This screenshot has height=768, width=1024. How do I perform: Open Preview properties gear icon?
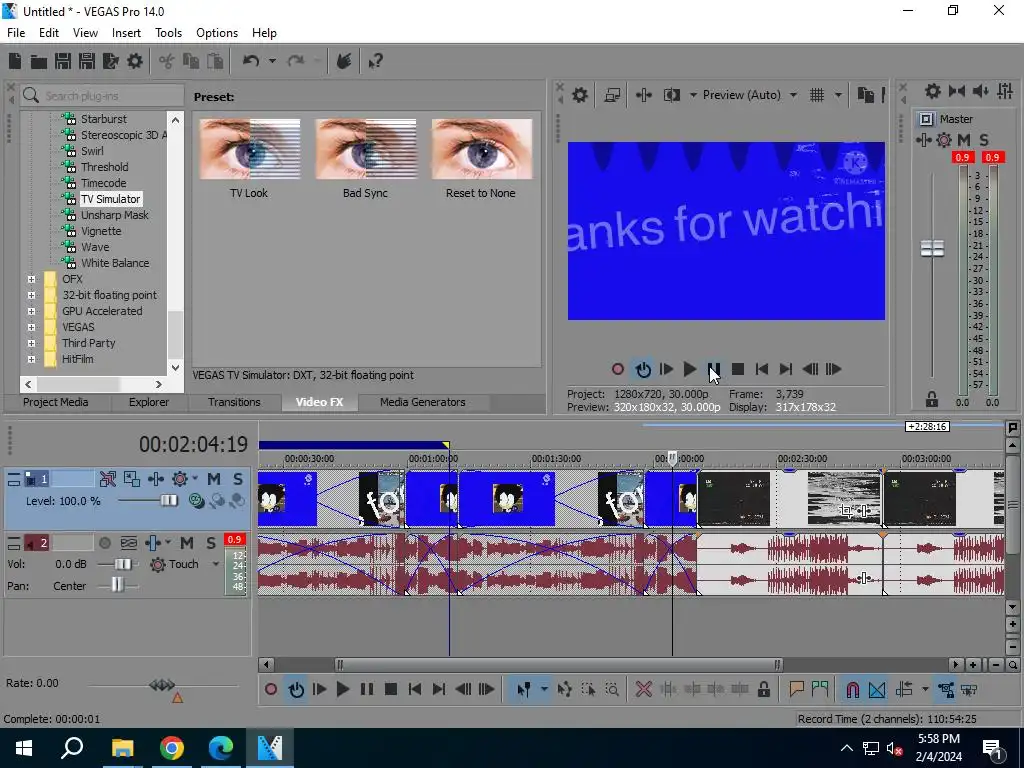point(579,95)
